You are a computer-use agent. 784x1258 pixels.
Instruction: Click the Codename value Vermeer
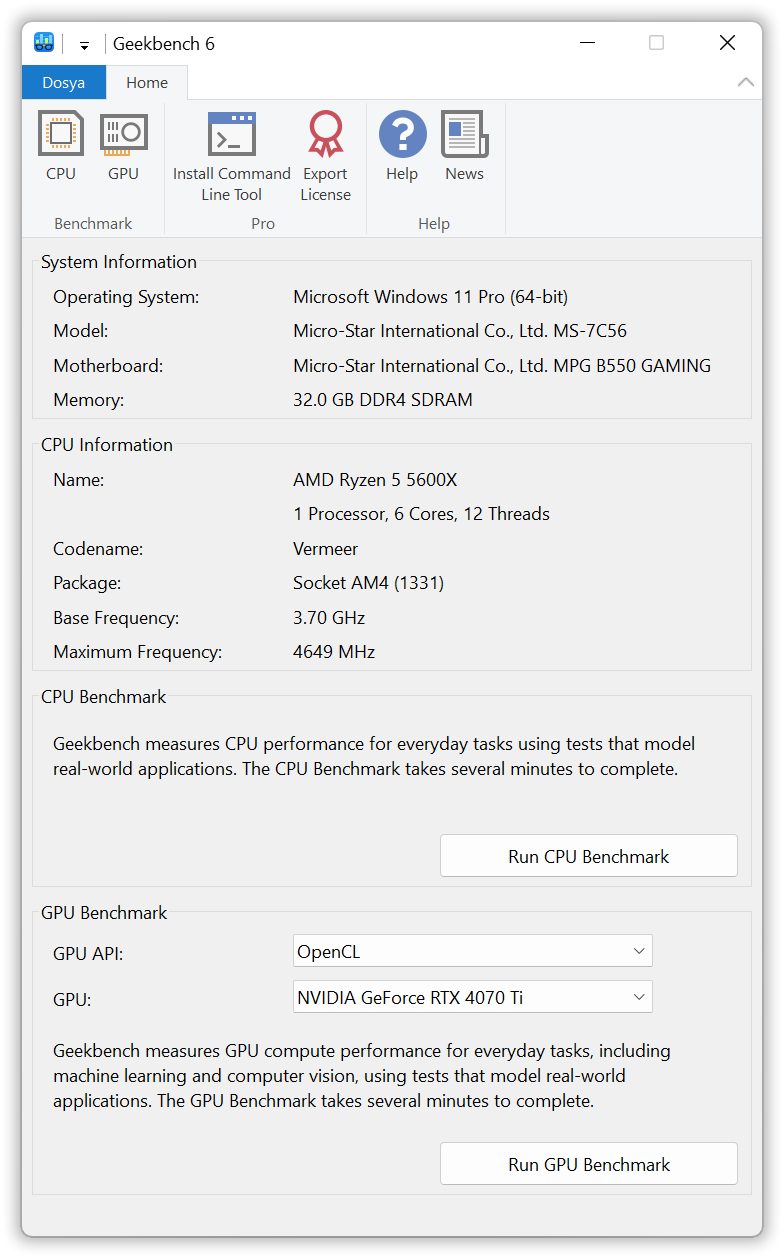pos(325,549)
